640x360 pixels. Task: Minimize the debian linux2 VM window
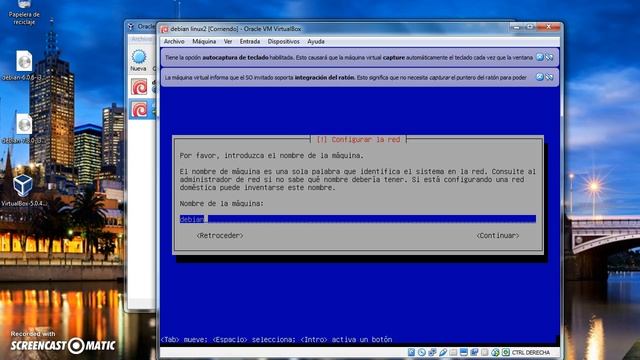(x=516, y=27)
